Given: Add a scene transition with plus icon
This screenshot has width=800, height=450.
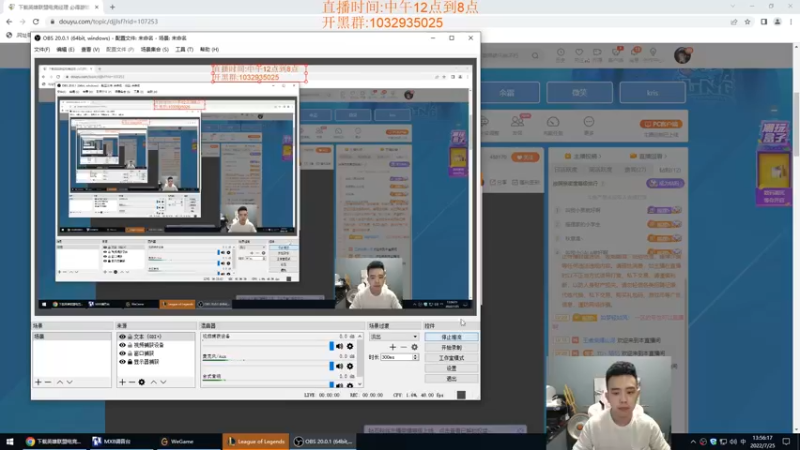Looking at the screenshot, I should click(x=392, y=347).
